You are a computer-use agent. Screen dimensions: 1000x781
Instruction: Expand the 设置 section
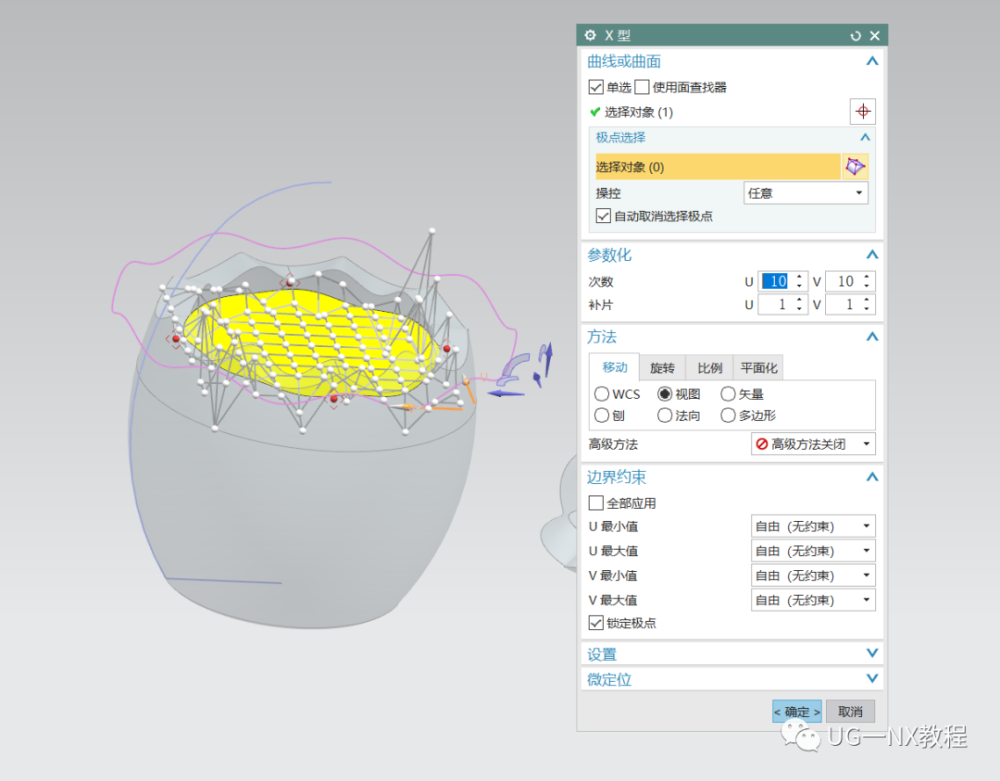tap(730, 654)
